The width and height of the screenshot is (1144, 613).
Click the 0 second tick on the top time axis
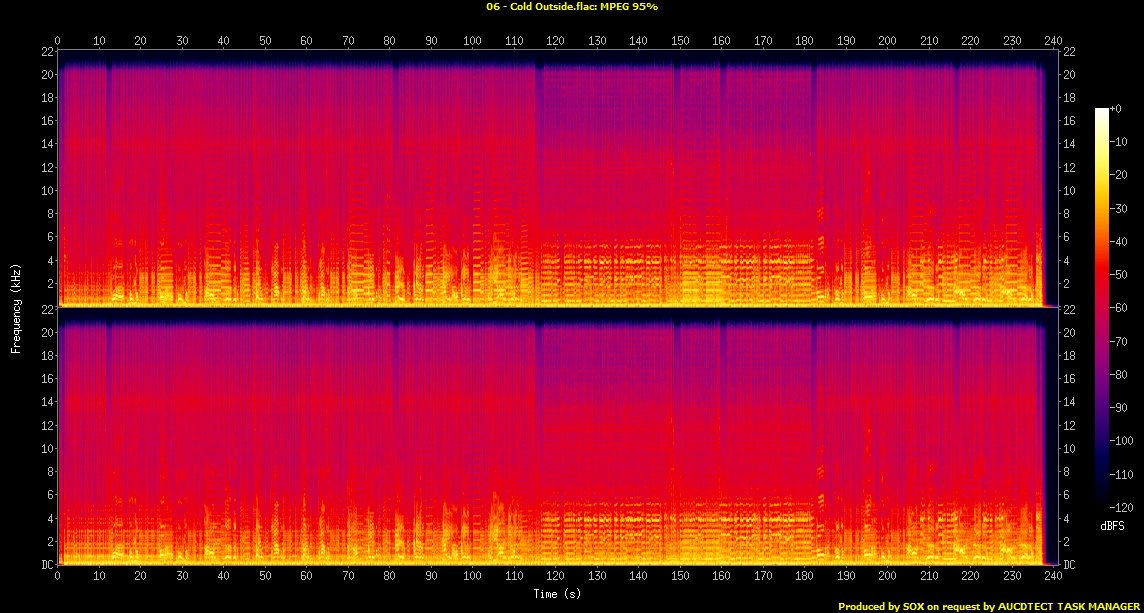(x=58, y=41)
